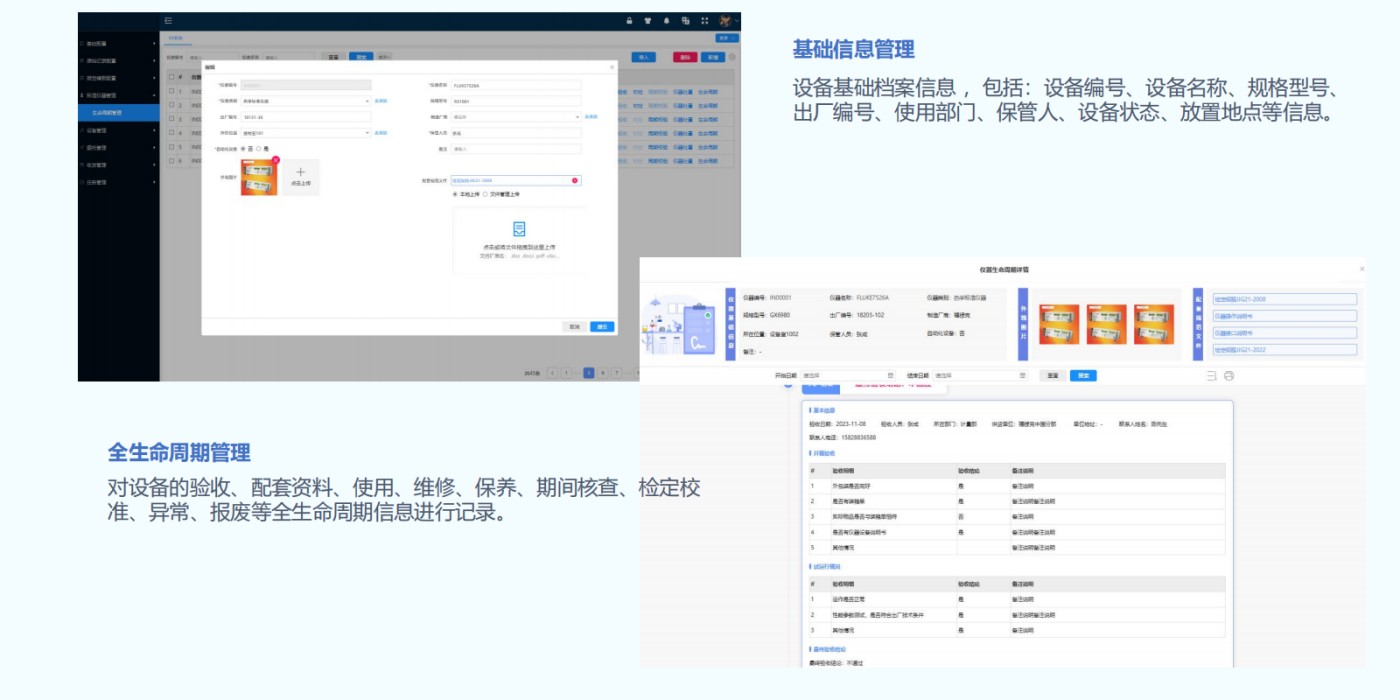The width and height of the screenshot is (1400, 700).
Task: Submit the edit form via 提交 button
Action: (x=602, y=327)
